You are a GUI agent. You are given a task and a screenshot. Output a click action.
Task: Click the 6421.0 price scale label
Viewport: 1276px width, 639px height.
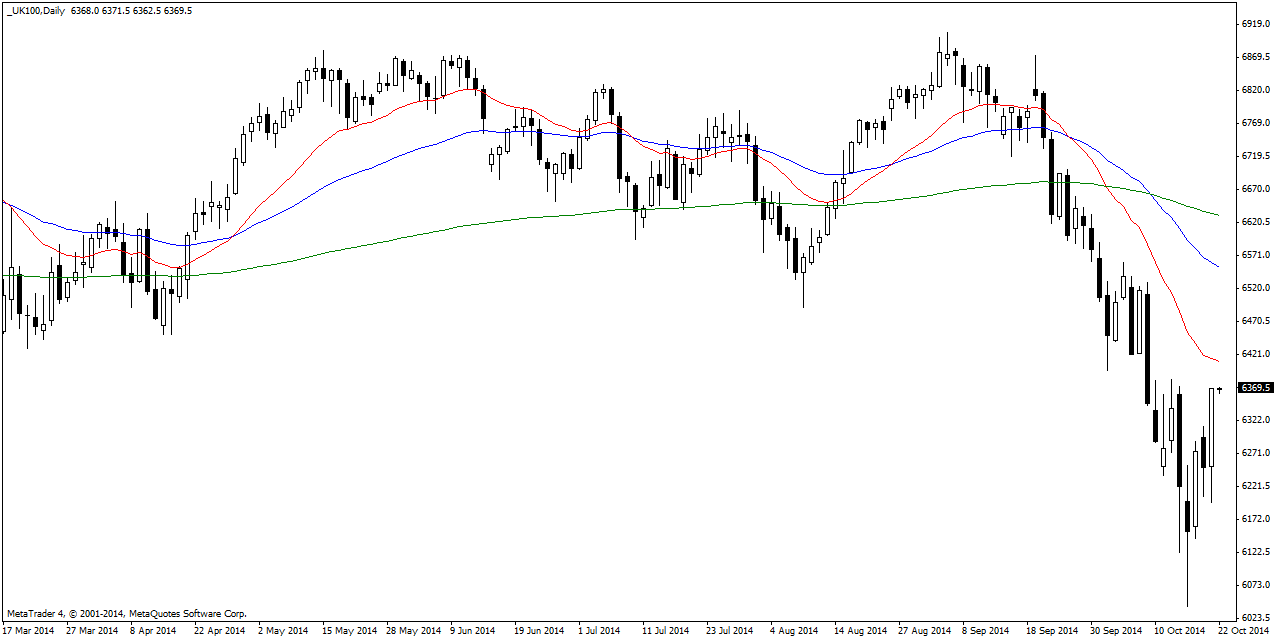[1255, 354]
